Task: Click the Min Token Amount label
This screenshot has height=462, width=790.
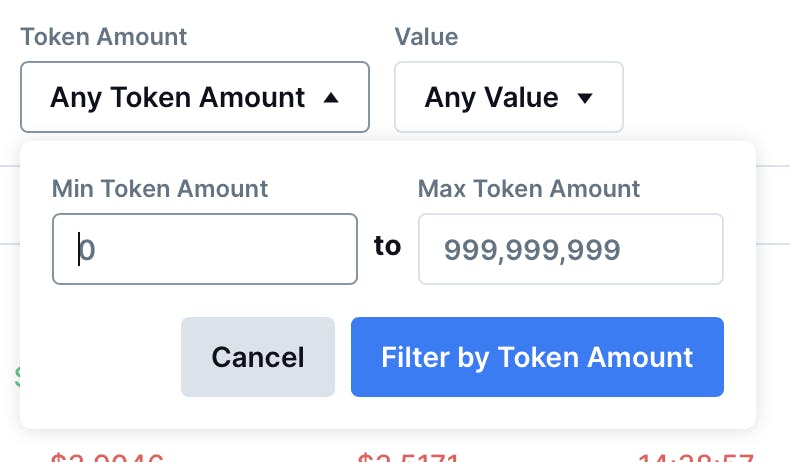Action: (x=160, y=189)
